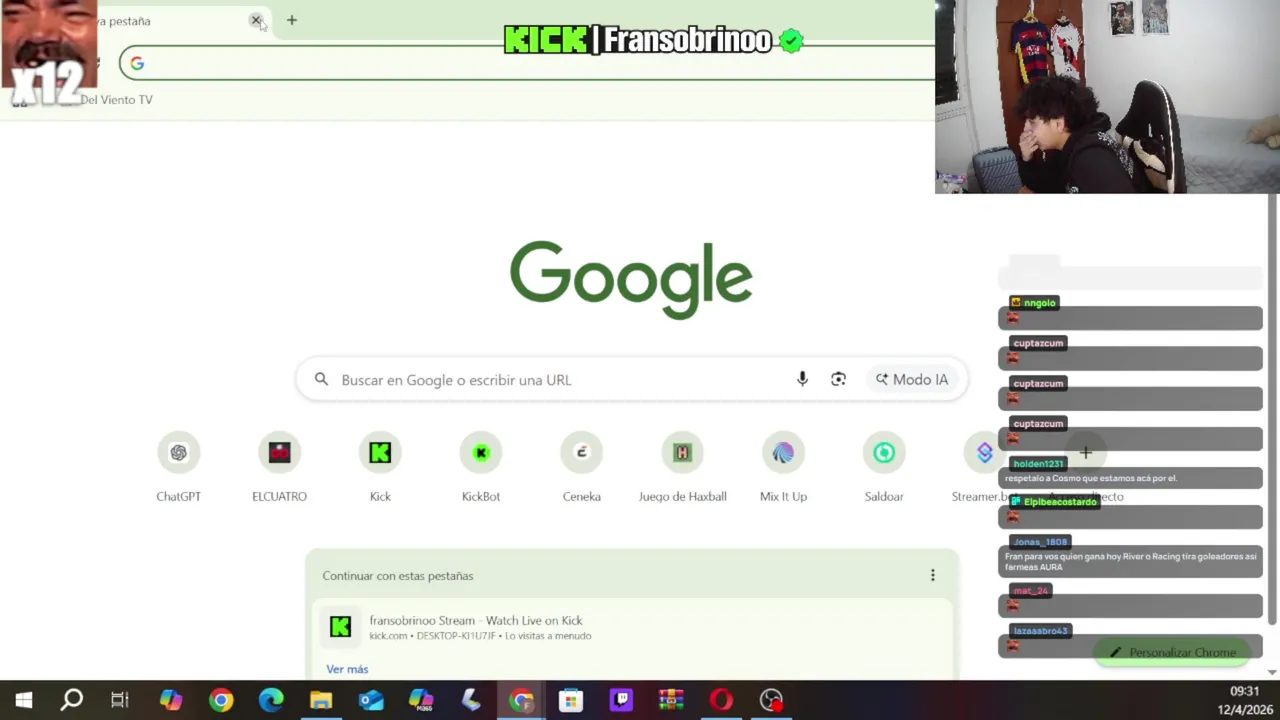Open the Twitch app on taskbar
The width and height of the screenshot is (1280, 720).
[621, 700]
